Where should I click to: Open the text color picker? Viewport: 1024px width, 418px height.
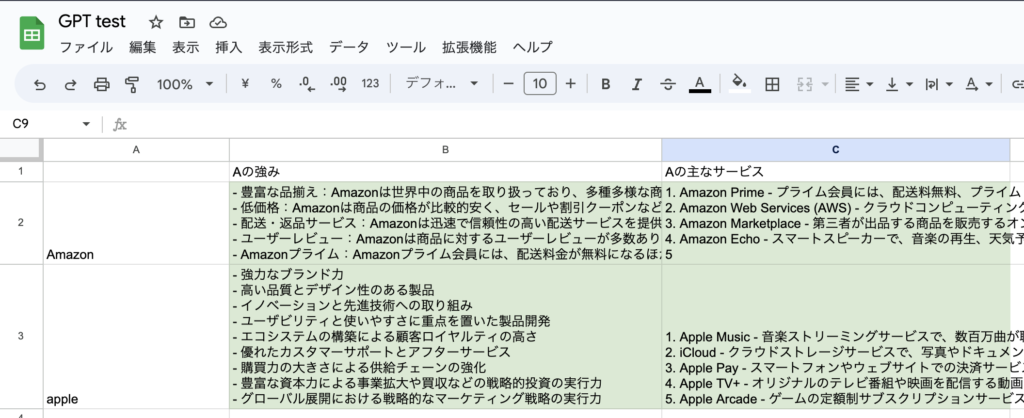click(700, 84)
